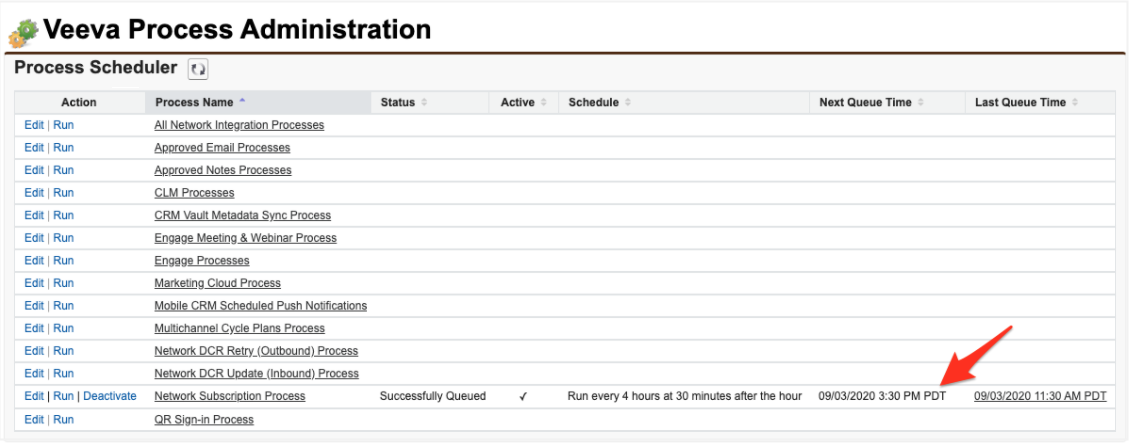Edit CRM Vault Metadata Sync Process

(34, 215)
